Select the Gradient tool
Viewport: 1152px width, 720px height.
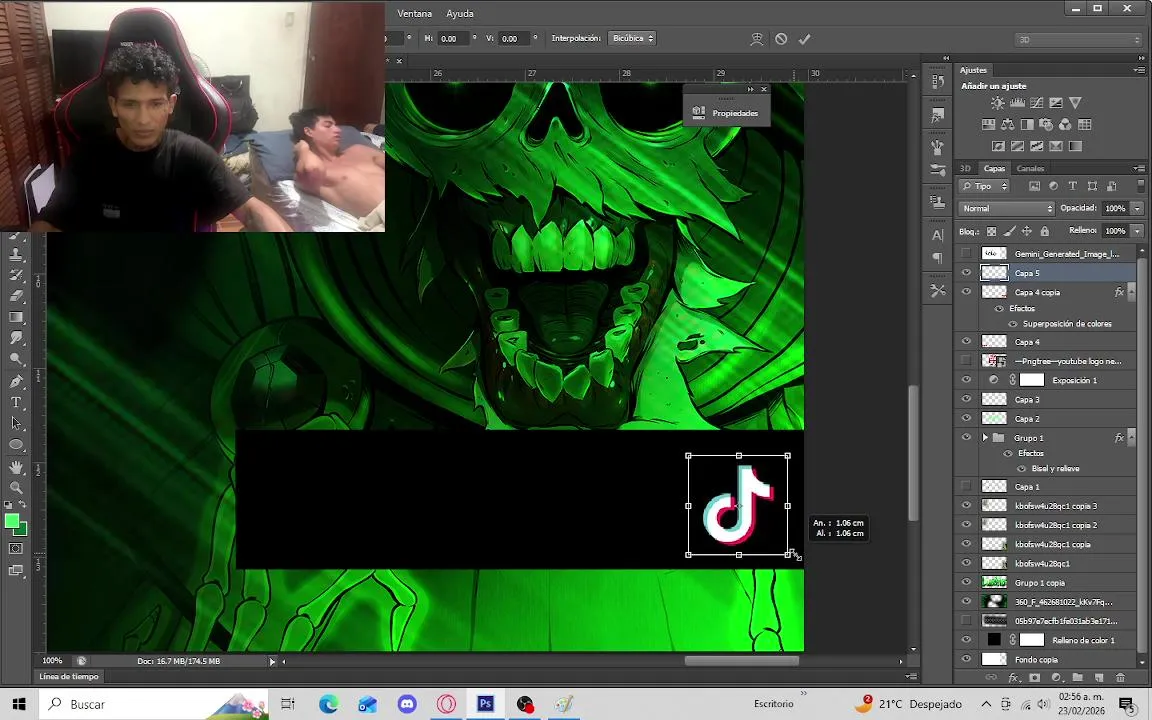click(16, 317)
